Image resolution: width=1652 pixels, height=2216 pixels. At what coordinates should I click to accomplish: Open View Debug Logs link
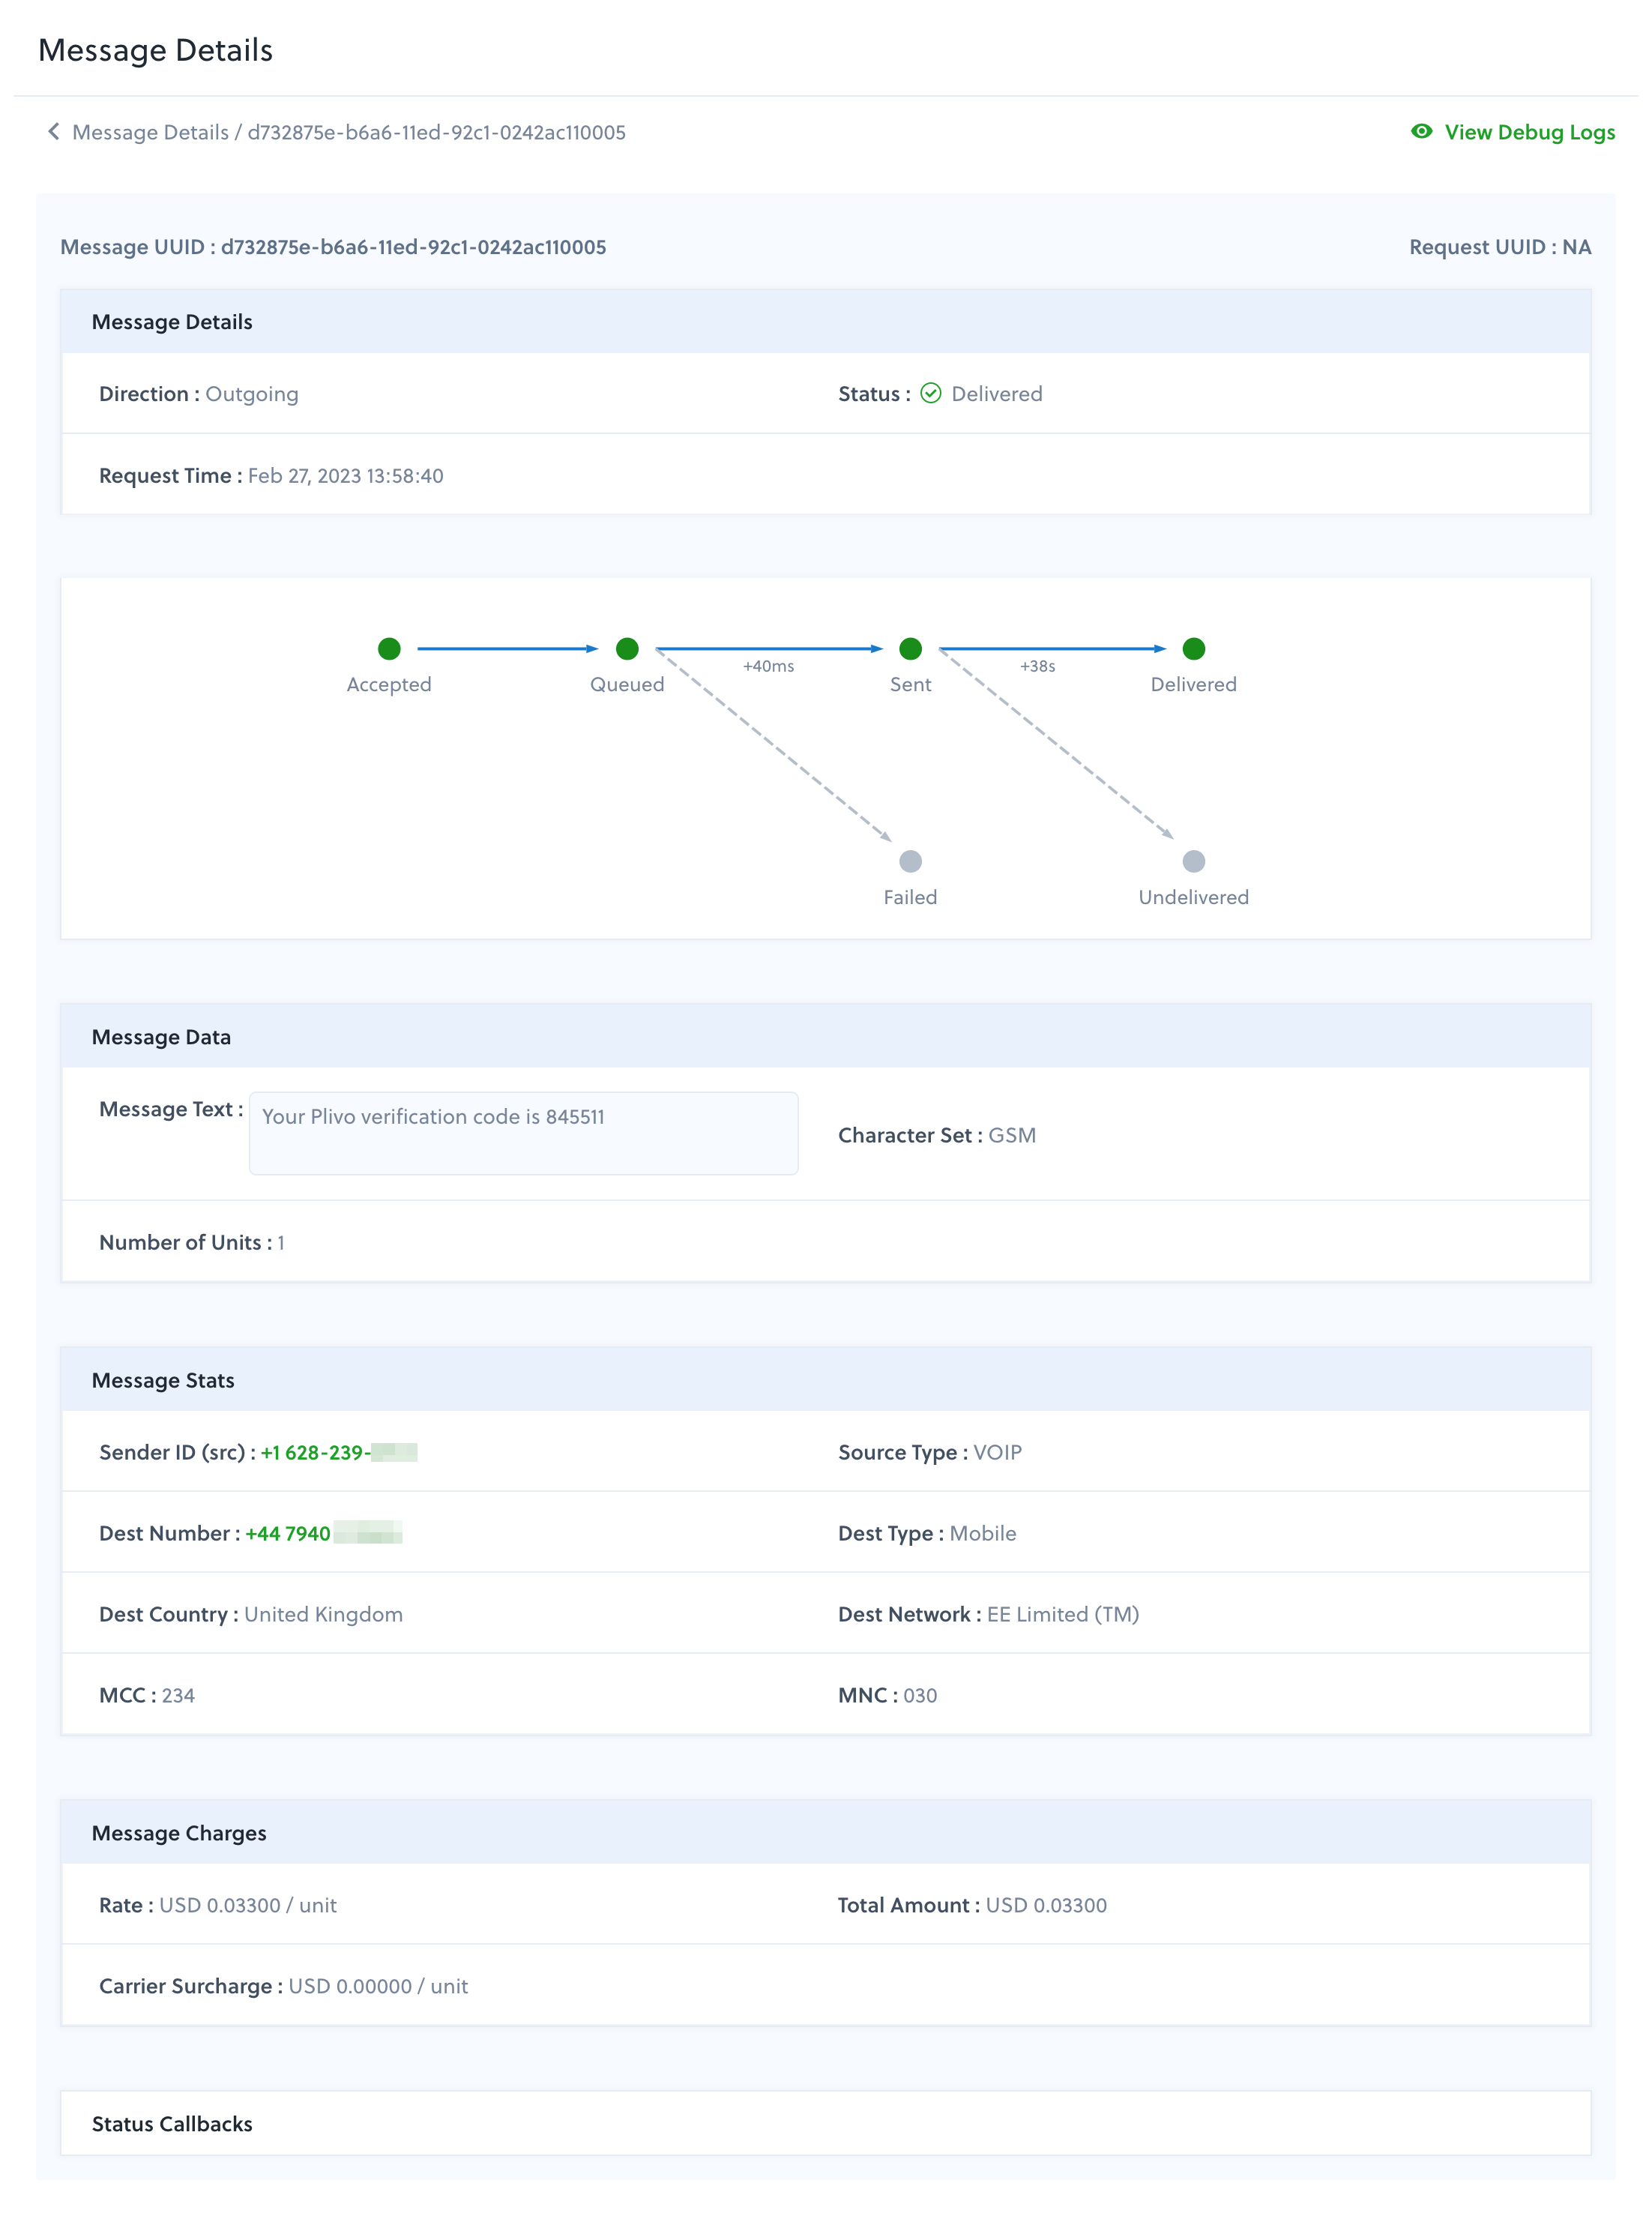tap(1529, 132)
